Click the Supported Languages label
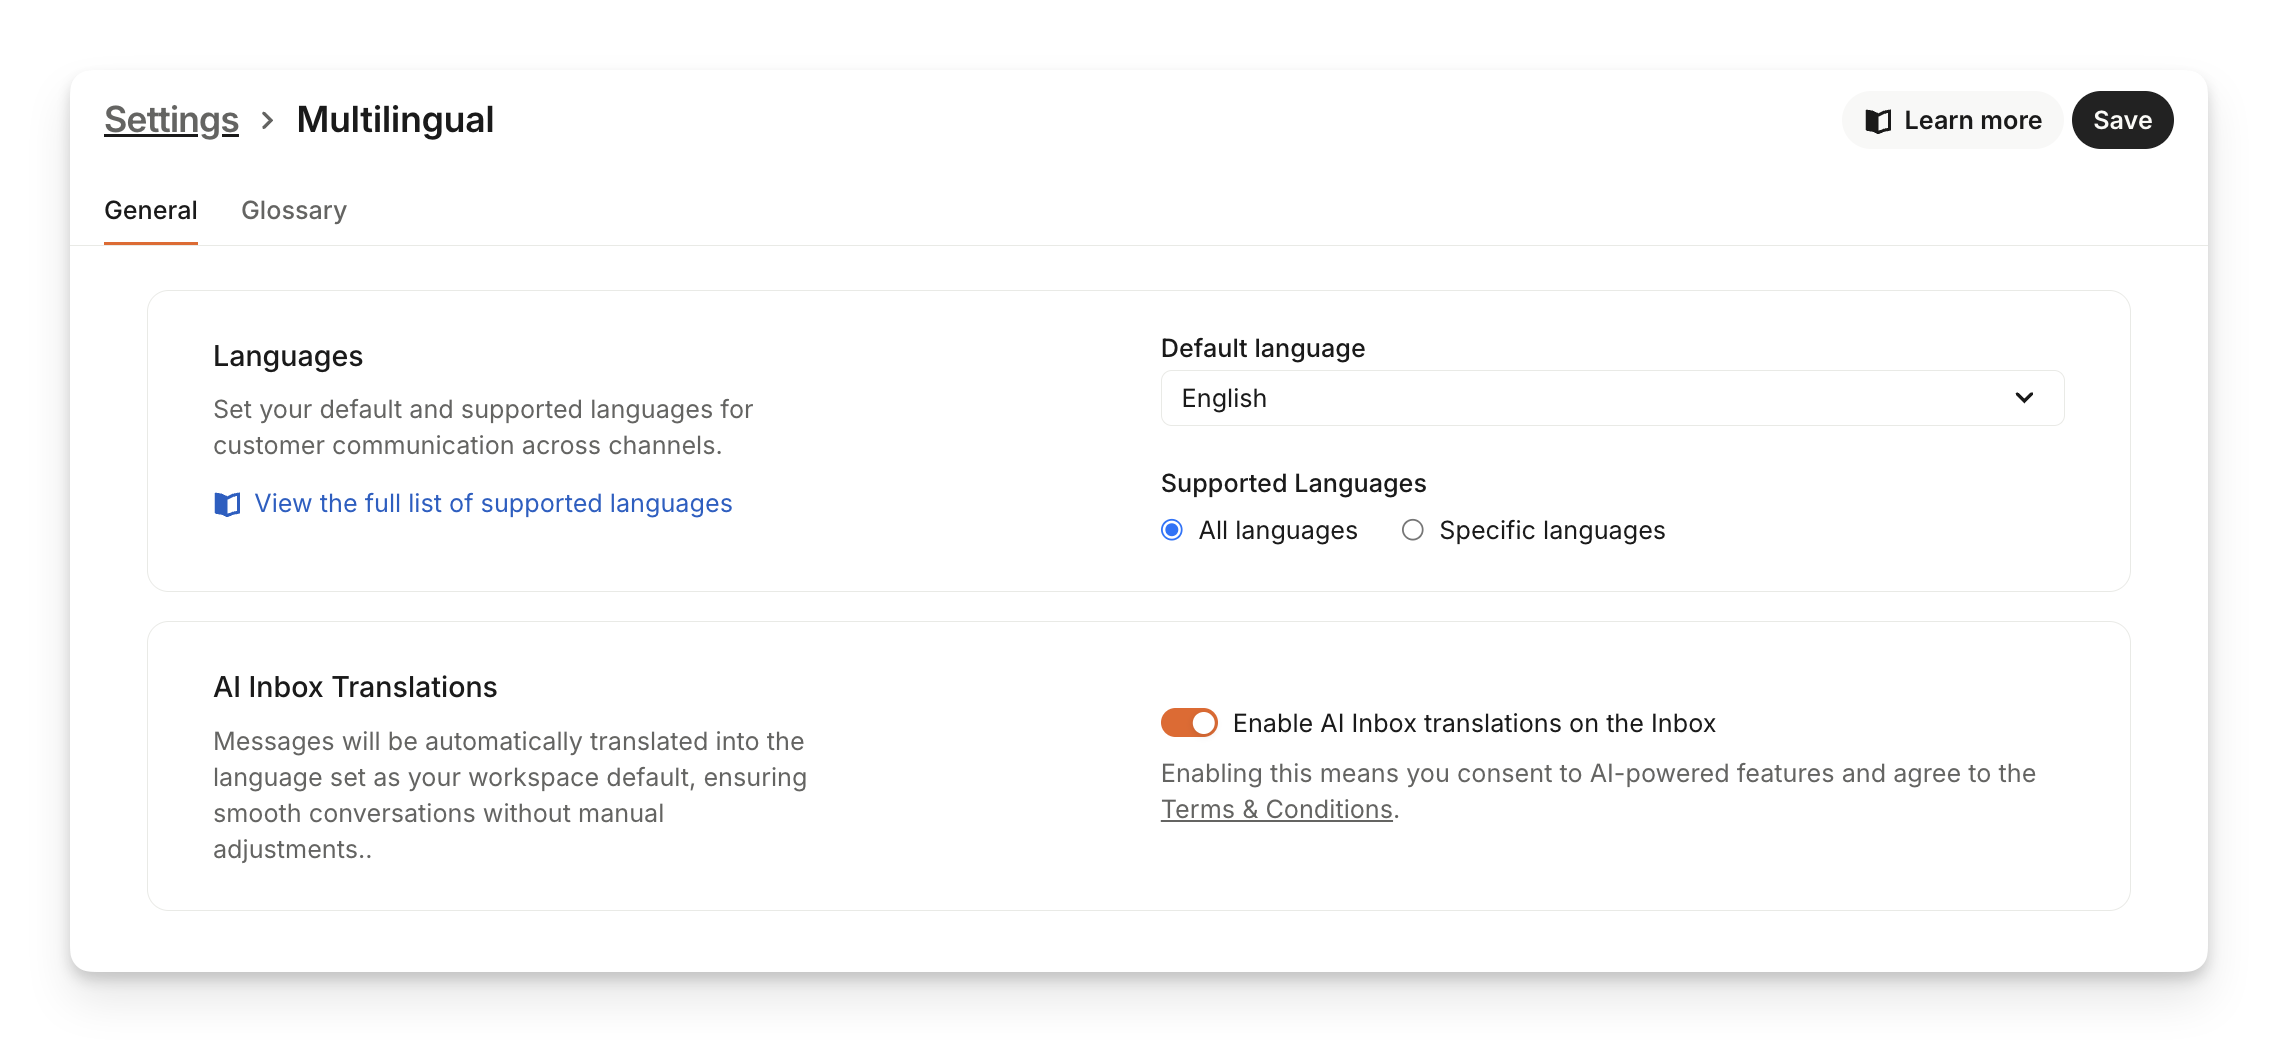This screenshot has height=1042, width=2278. pyautogui.click(x=1293, y=483)
